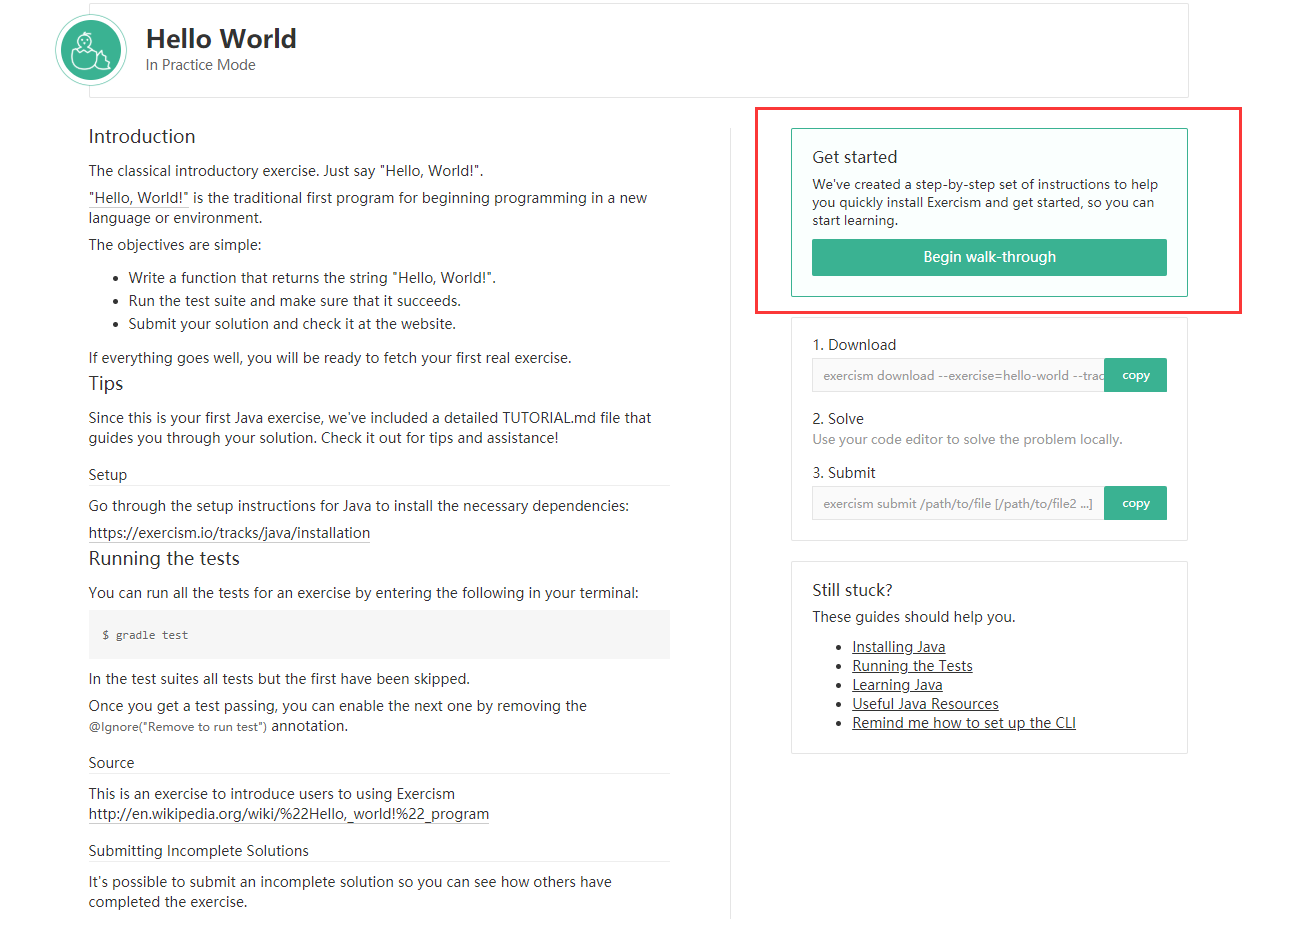Copy the exercism download command

(1135, 376)
